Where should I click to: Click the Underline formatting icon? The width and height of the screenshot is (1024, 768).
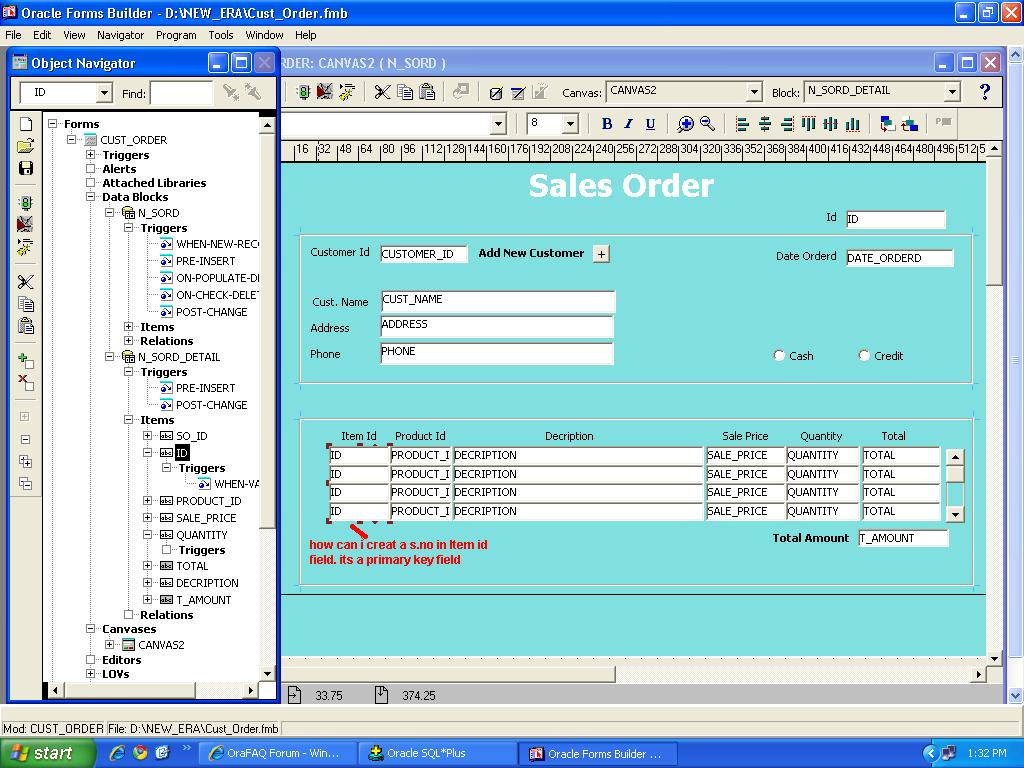650,124
